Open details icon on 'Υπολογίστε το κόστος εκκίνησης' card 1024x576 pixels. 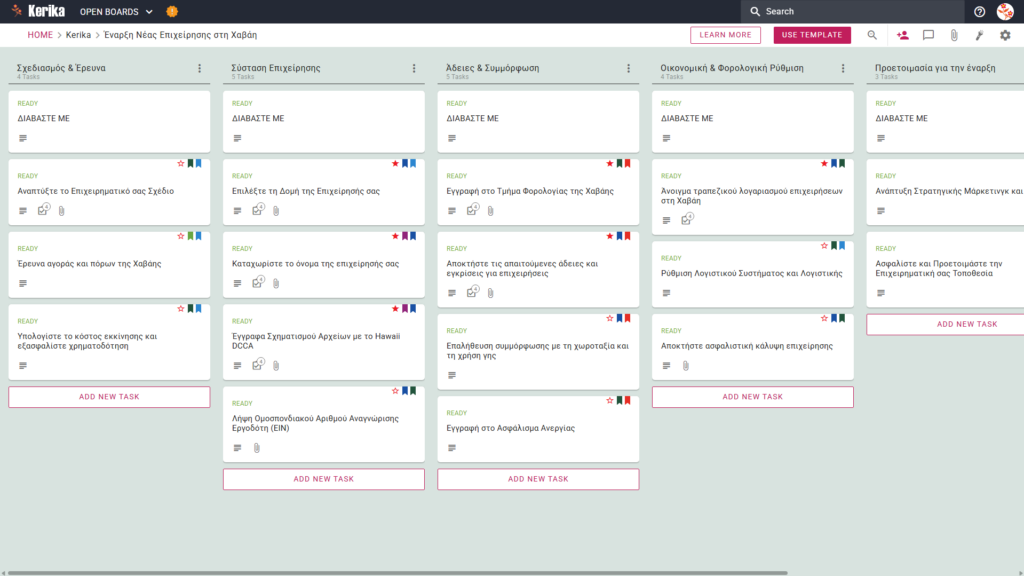pos(23,366)
